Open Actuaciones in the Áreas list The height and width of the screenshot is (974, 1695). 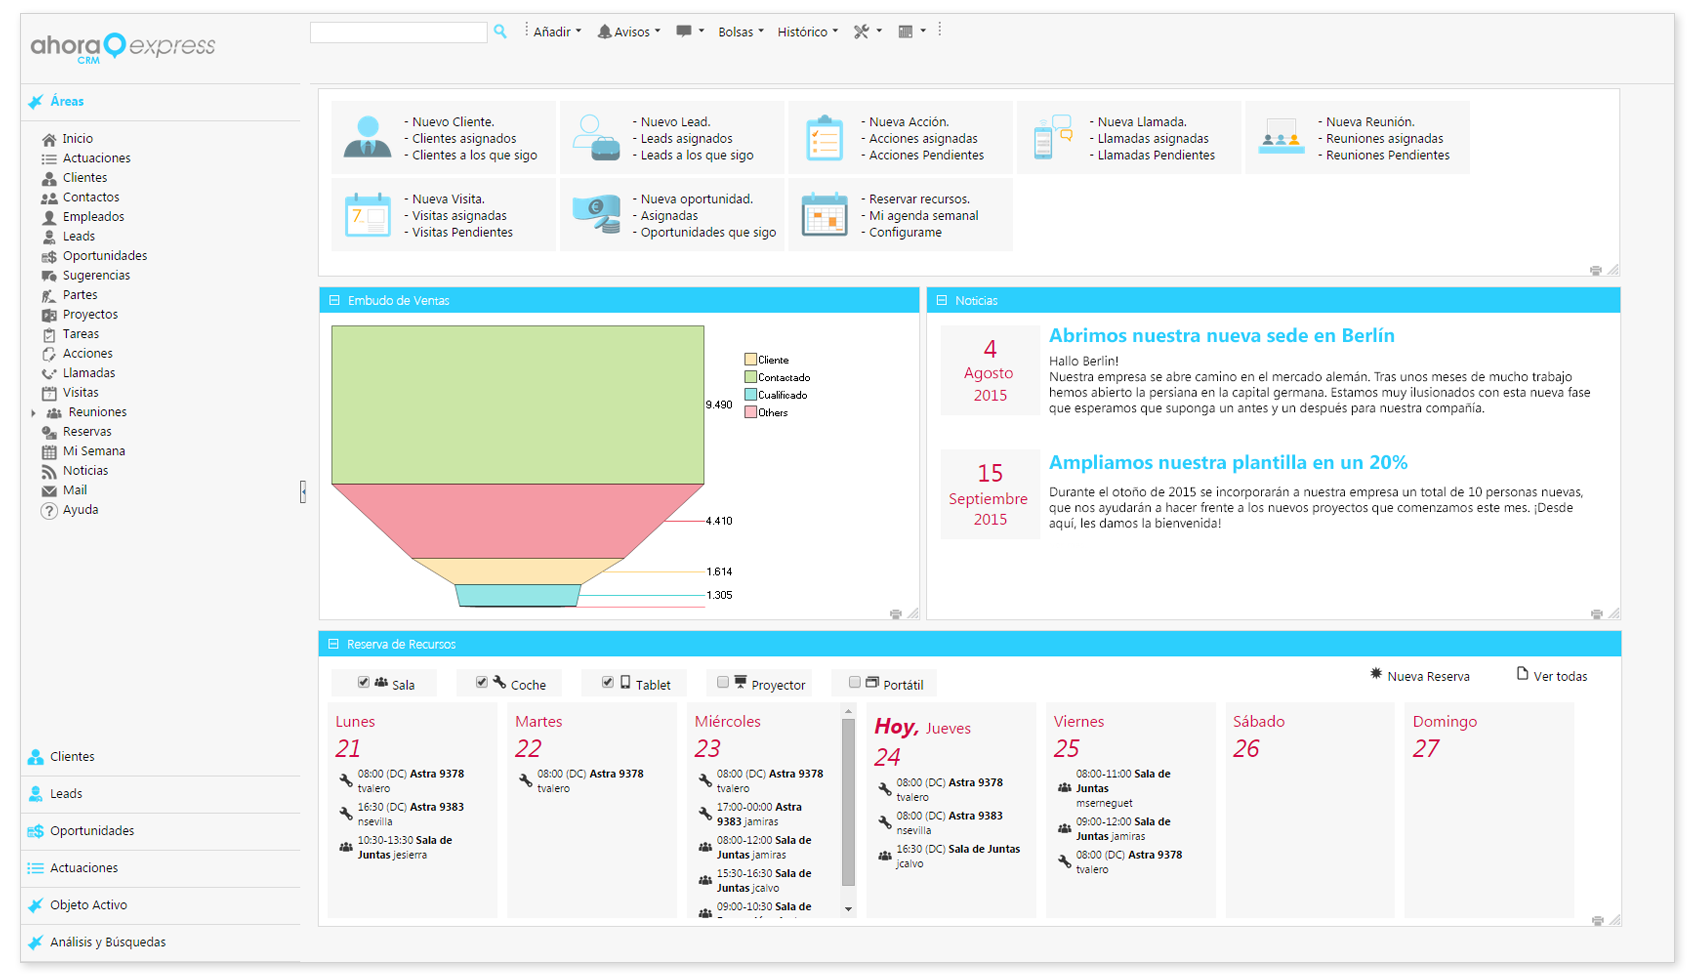point(96,158)
